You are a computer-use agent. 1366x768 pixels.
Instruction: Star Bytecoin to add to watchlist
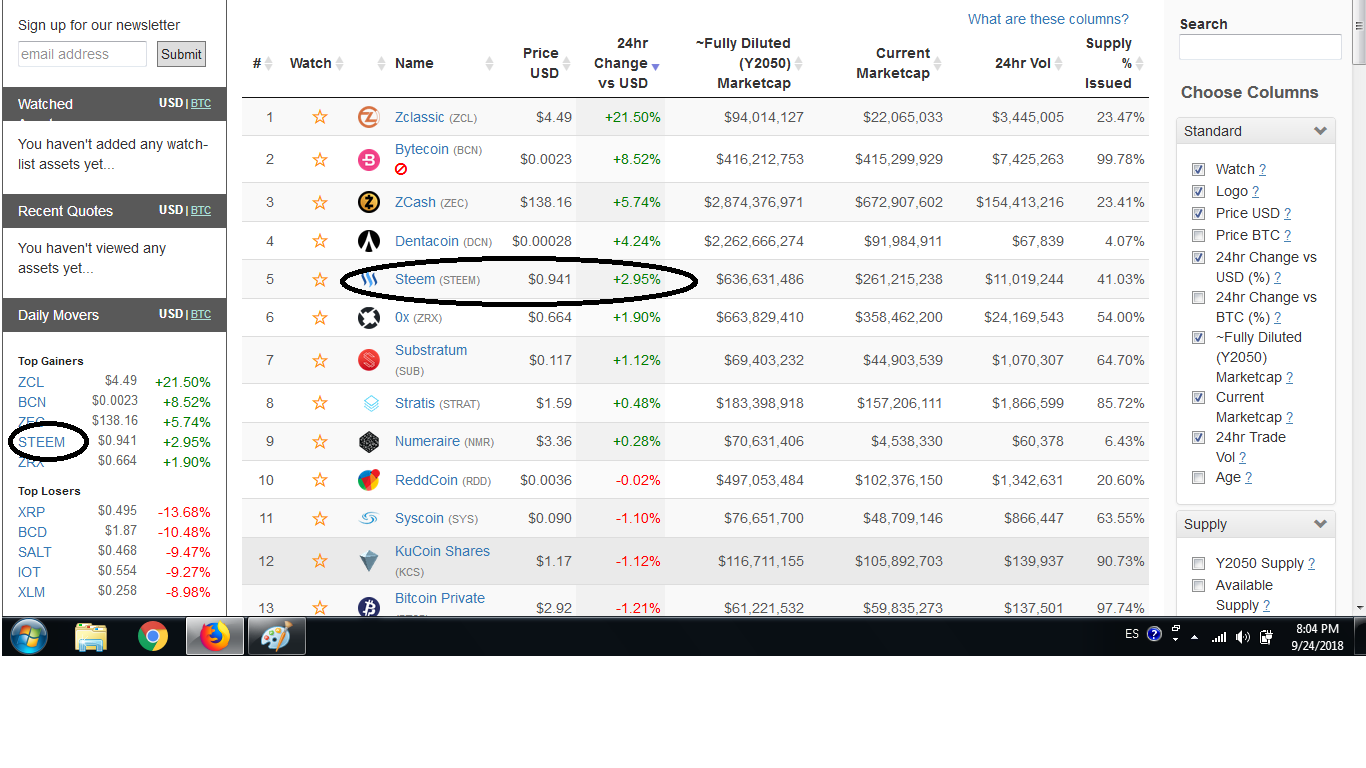coord(320,159)
